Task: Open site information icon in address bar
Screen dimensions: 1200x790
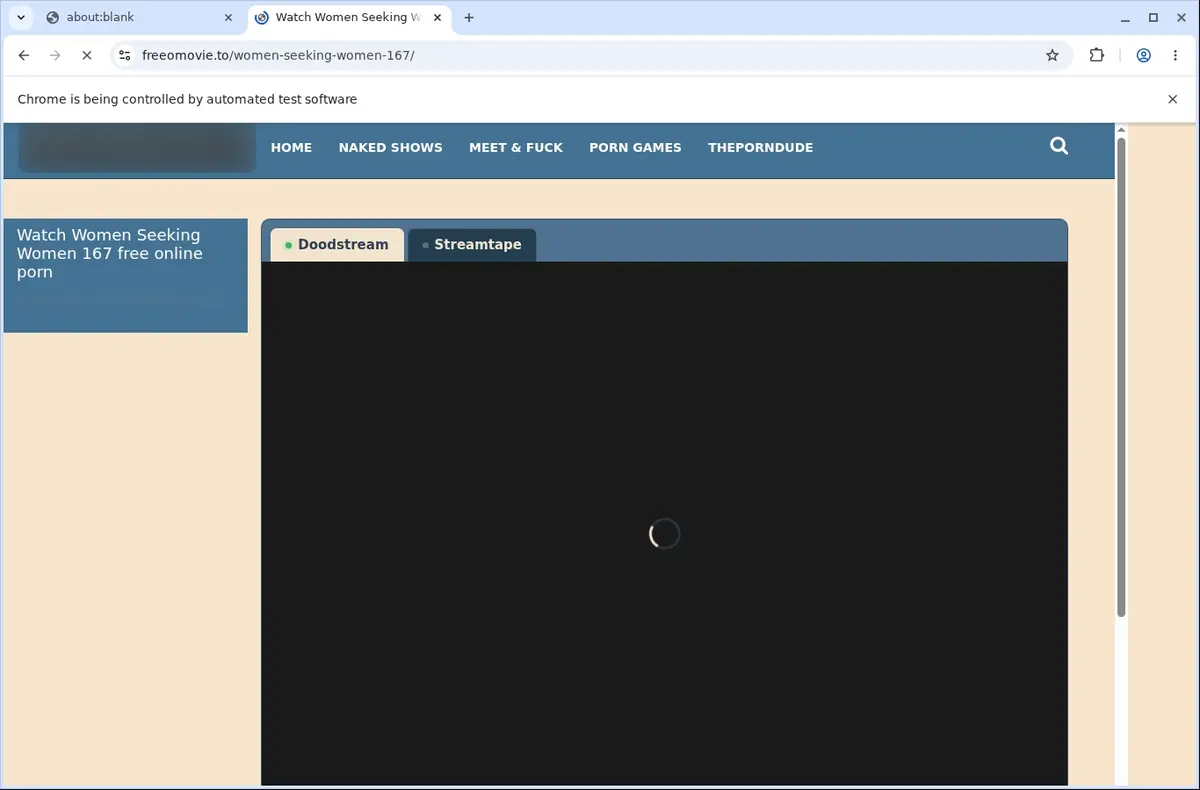Action: 124,56
